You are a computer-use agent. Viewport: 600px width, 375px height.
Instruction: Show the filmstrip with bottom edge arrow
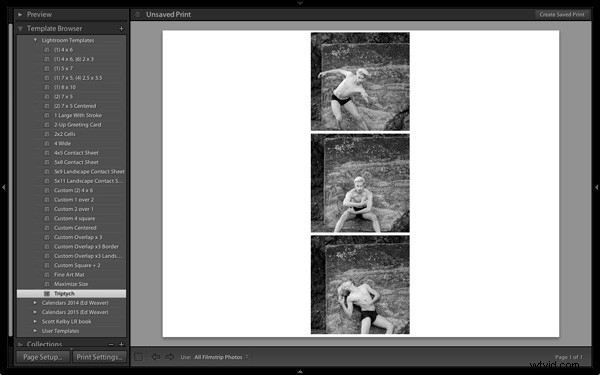(x=300, y=371)
